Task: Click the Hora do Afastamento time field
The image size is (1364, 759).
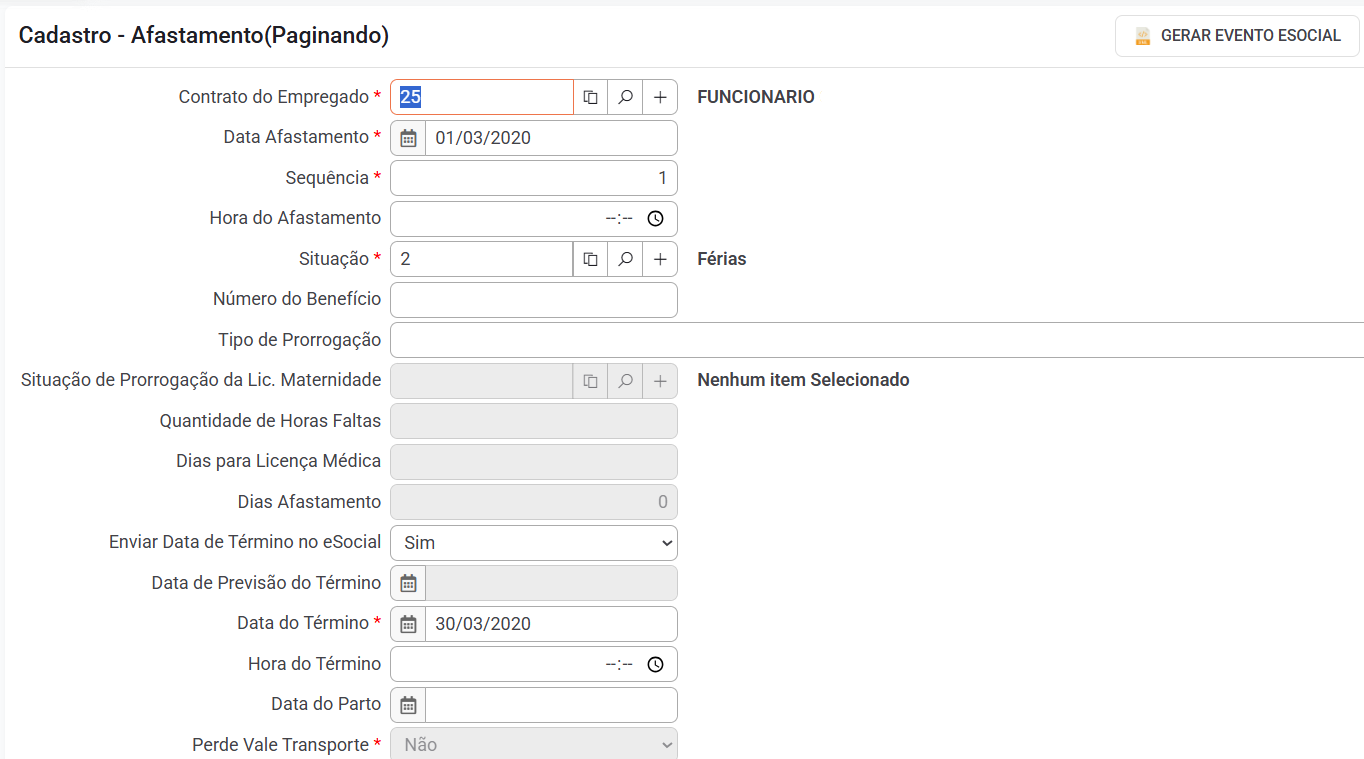Action: click(x=534, y=219)
